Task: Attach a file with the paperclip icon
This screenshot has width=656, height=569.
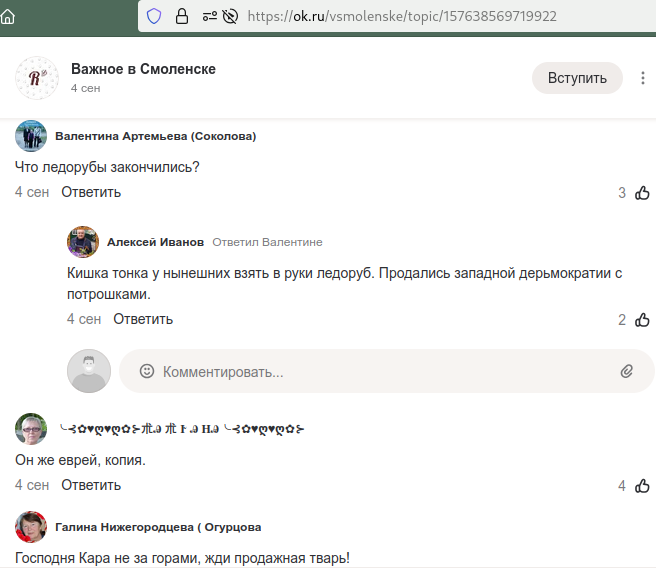Action: click(626, 371)
